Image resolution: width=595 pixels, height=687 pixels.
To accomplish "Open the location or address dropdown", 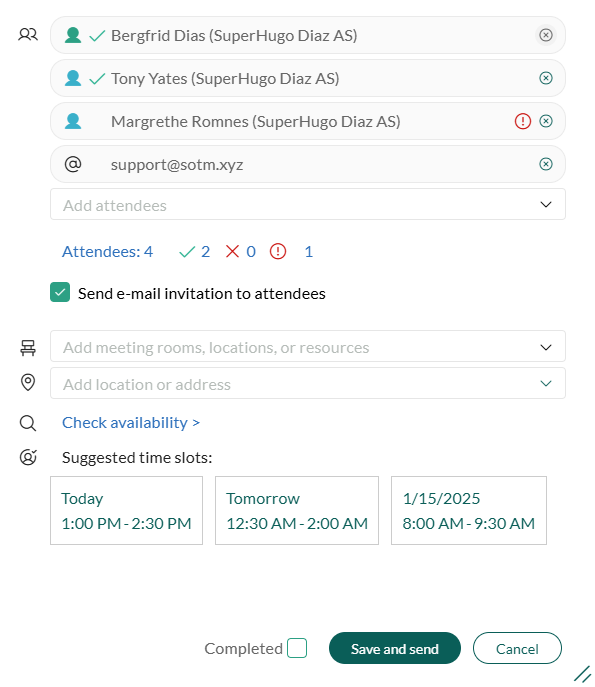I will click(545, 383).
